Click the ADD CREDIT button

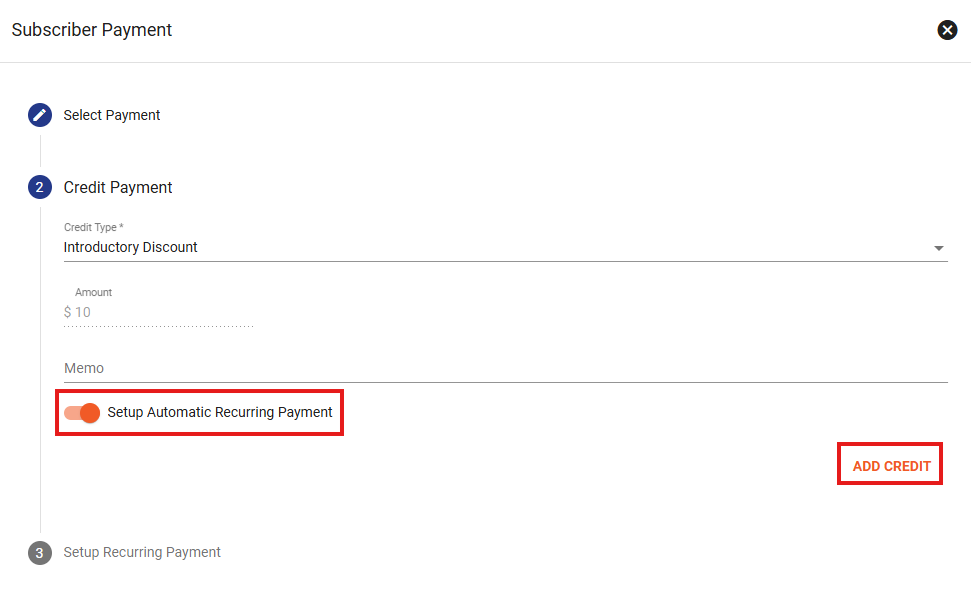click(x=891, y=466)
